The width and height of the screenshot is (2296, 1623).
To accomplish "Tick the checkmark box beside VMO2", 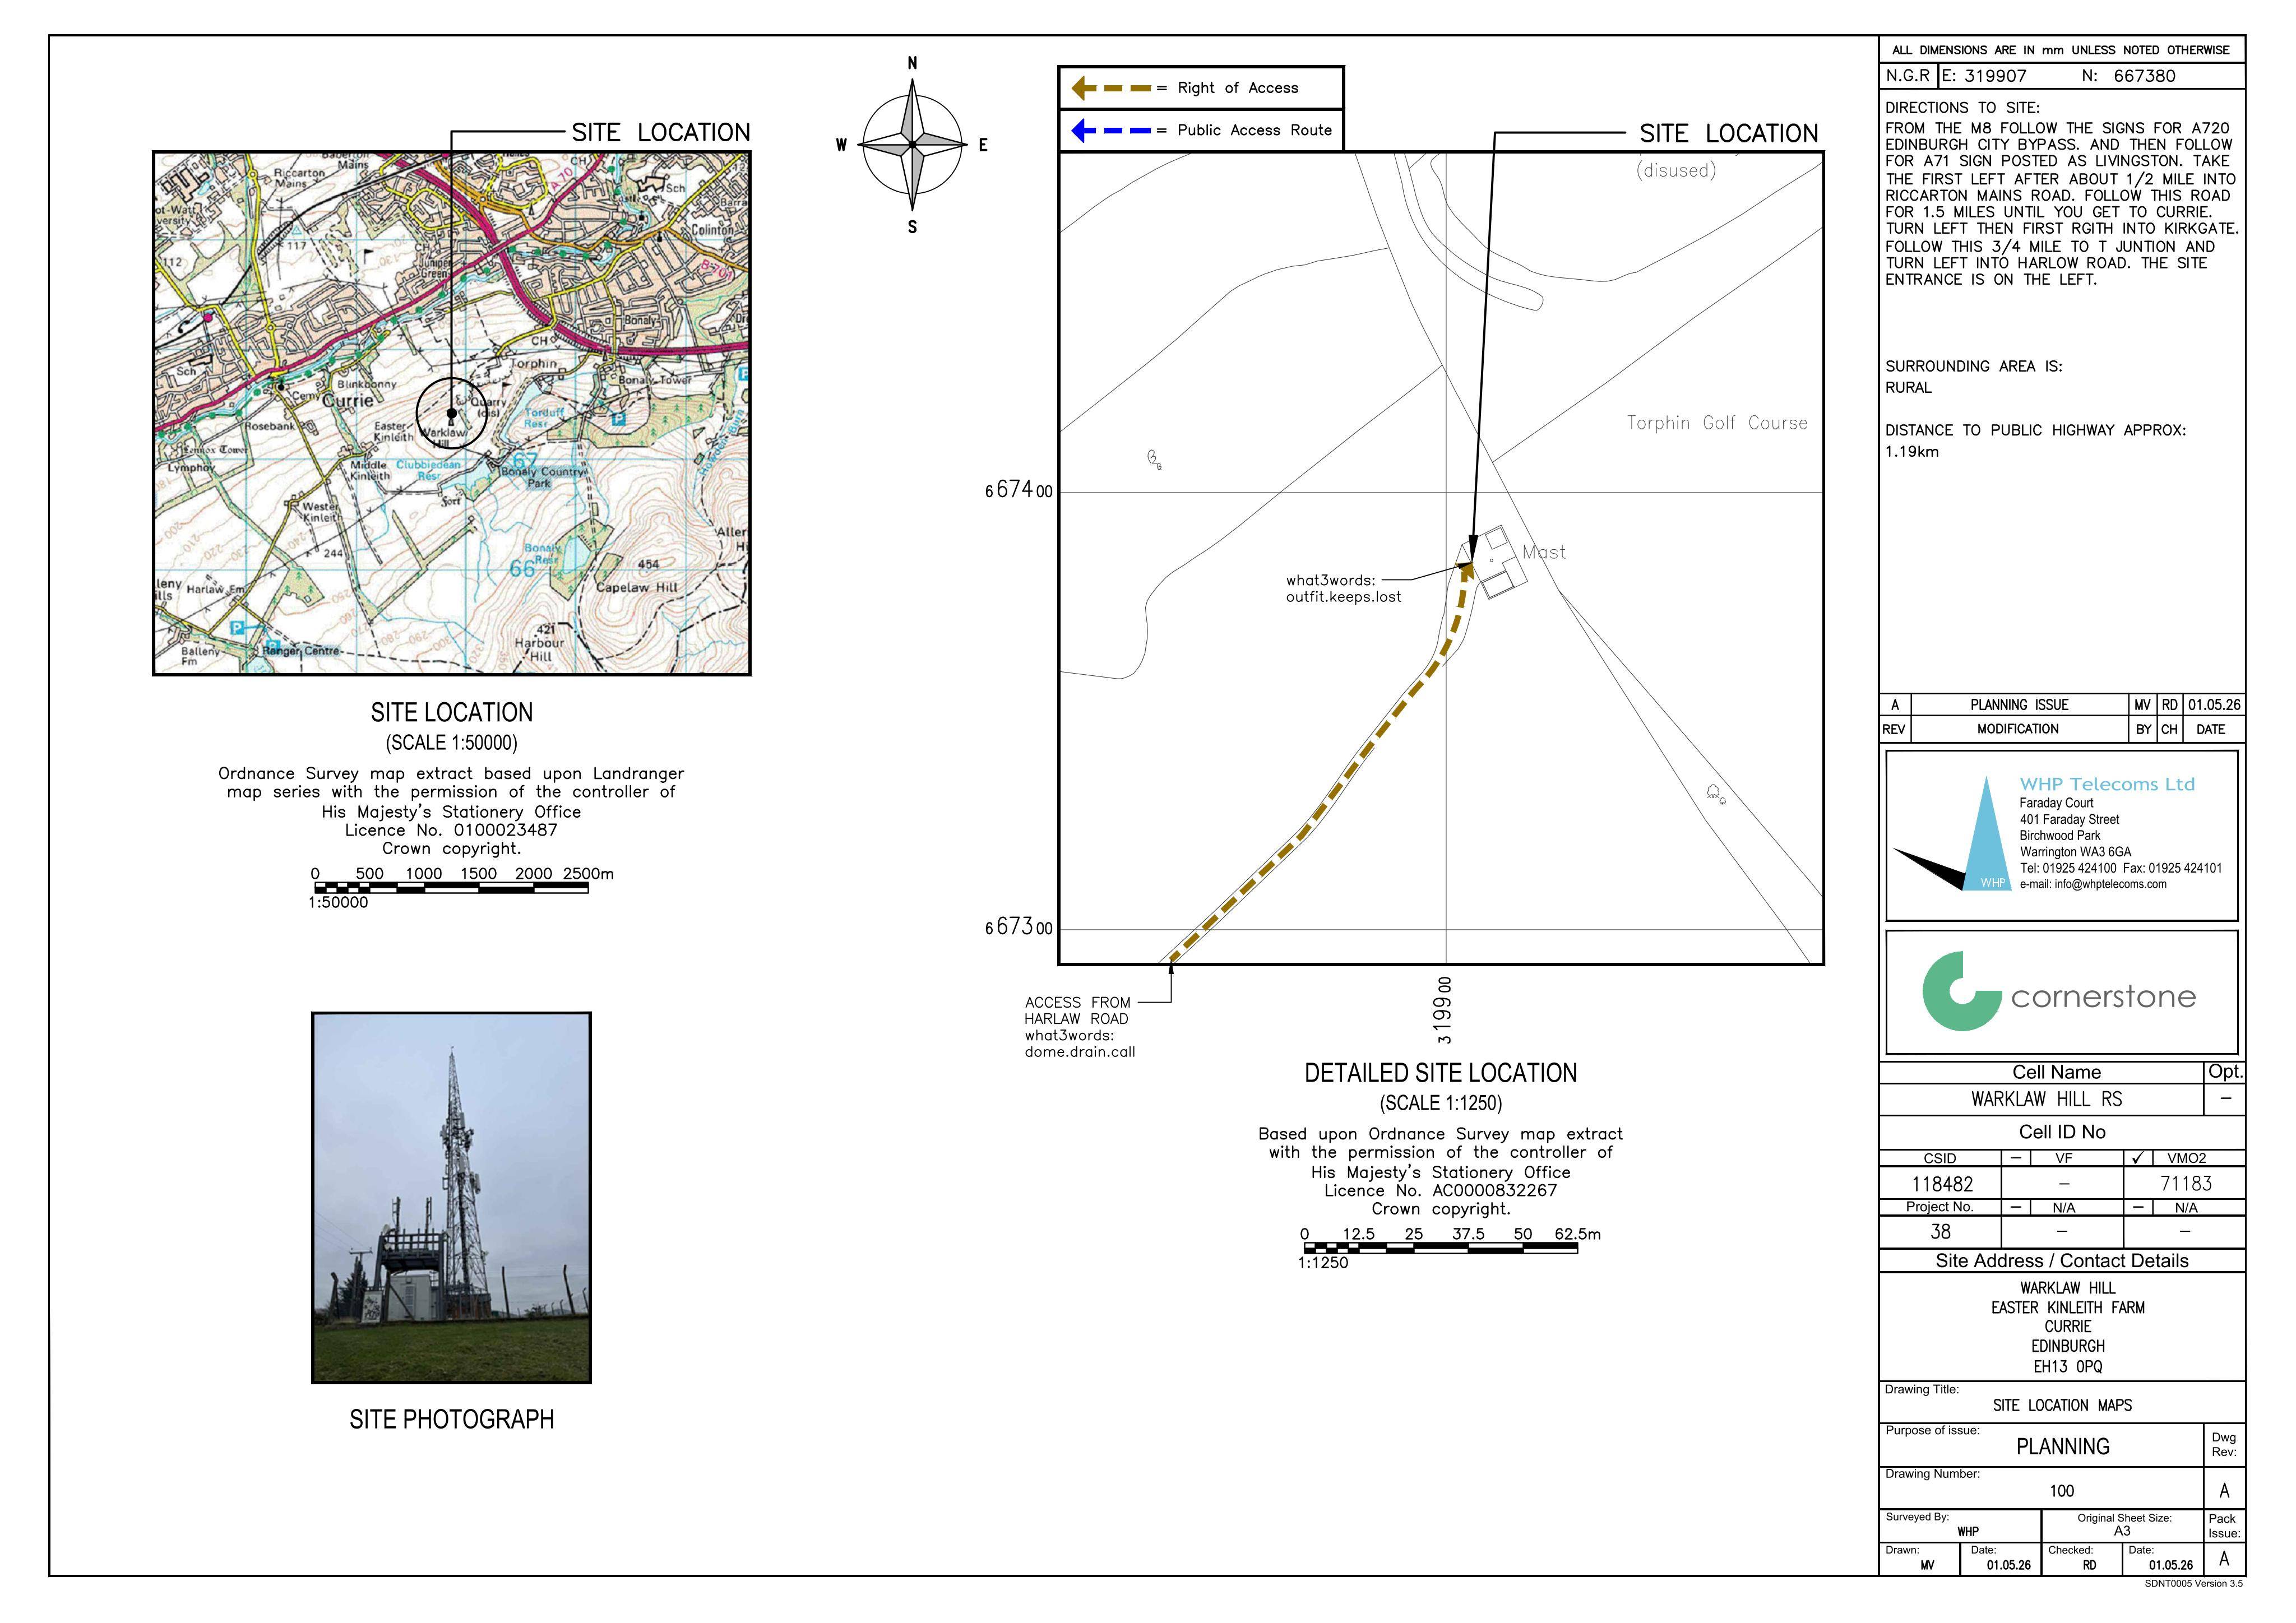I will [2137, 1158].
